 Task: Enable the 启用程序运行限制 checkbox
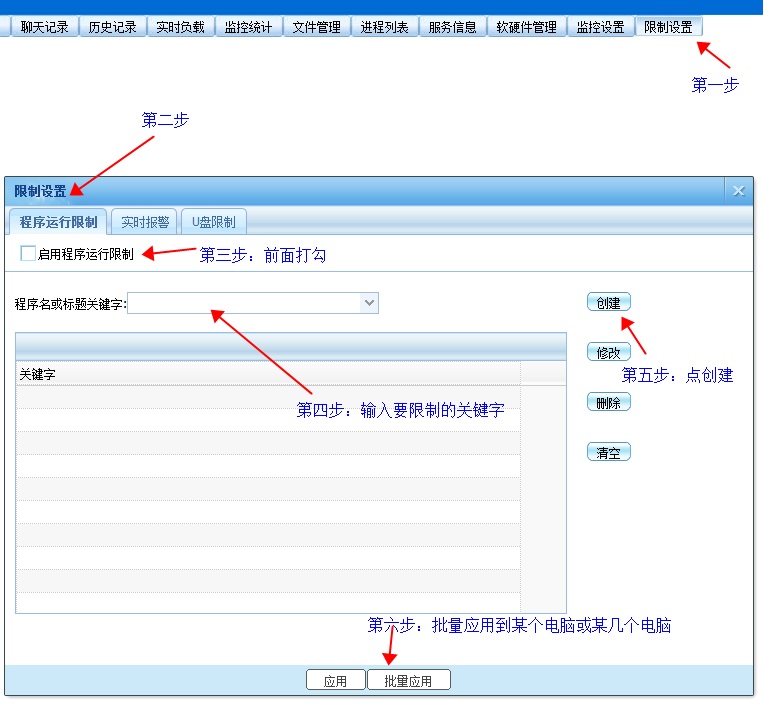(x=28, y=254)
